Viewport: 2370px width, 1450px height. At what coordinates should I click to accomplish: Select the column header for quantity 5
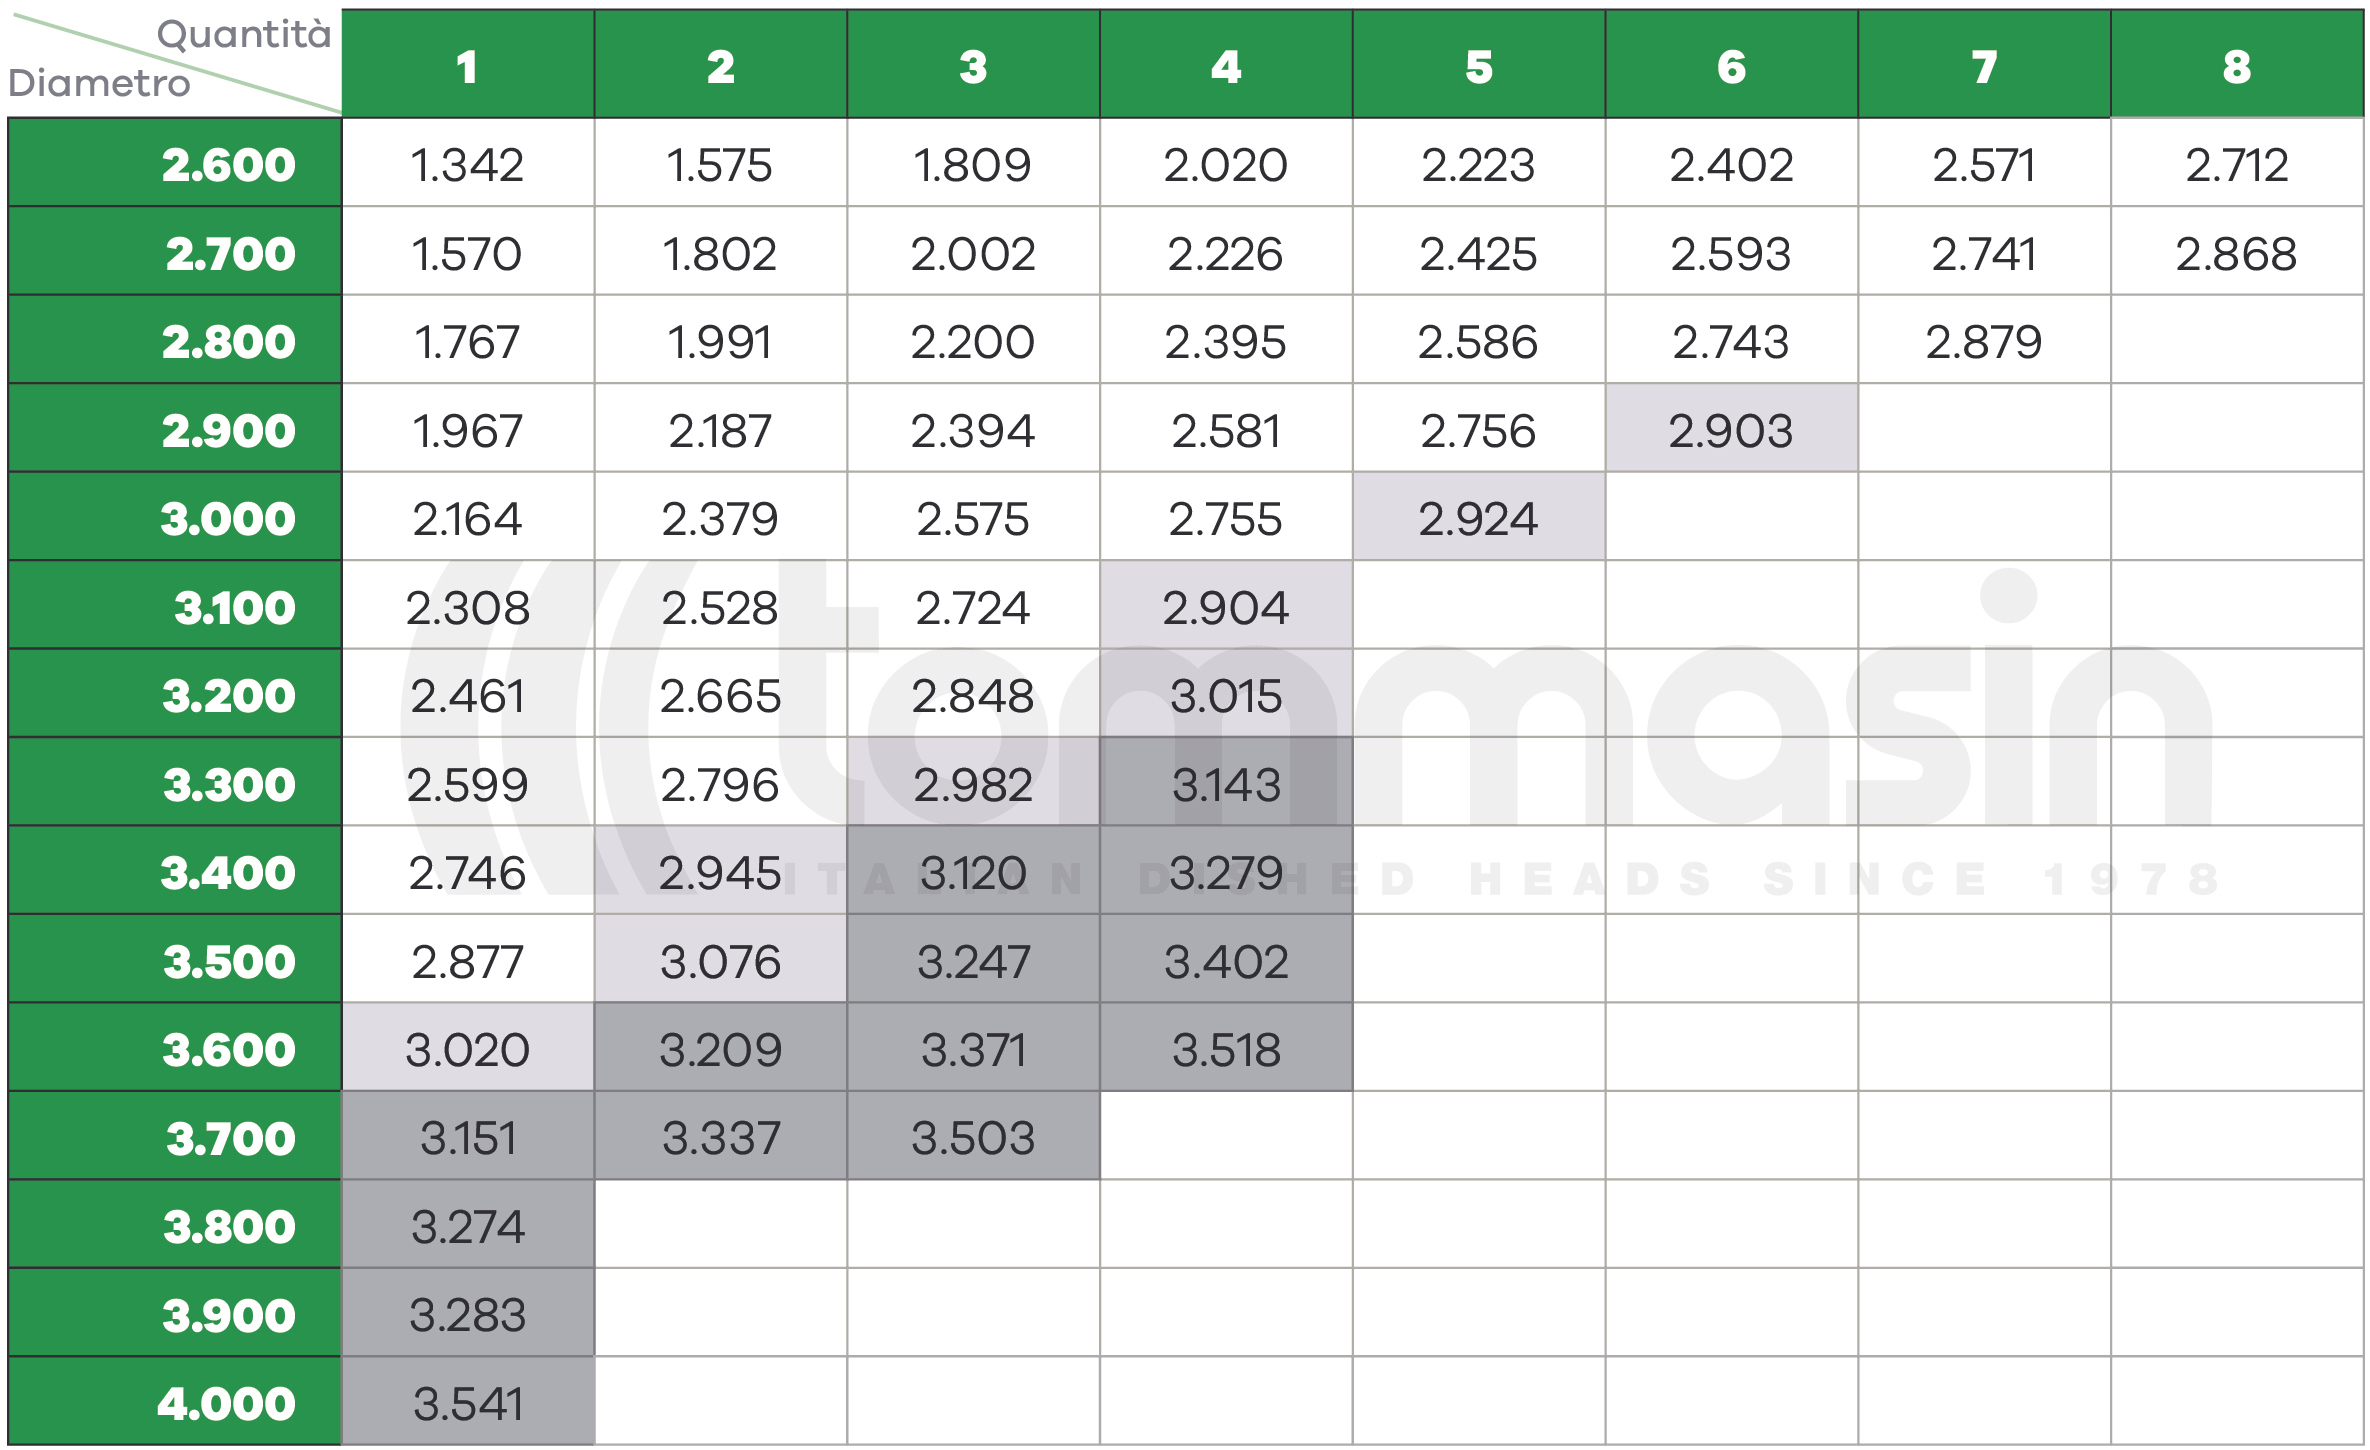tap(1479, 64)
